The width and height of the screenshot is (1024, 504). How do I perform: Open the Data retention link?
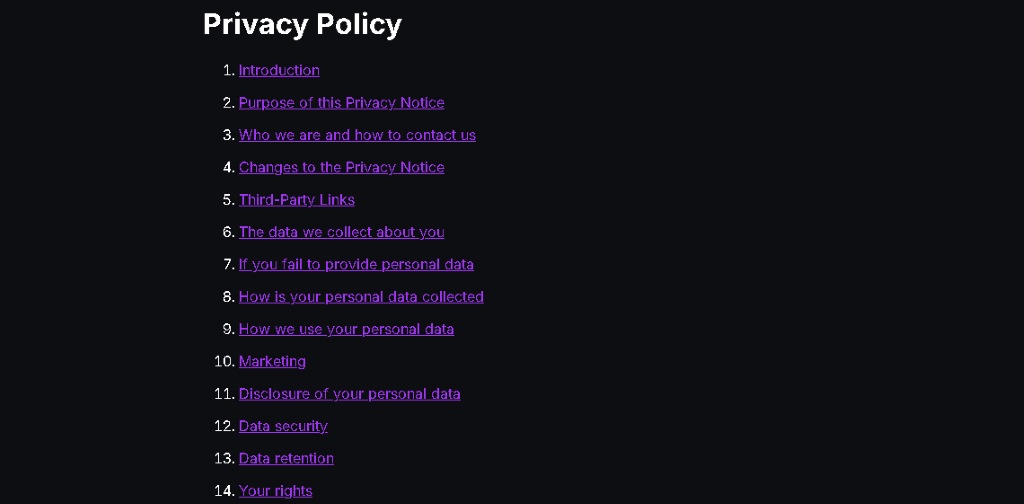click(286, 458)
